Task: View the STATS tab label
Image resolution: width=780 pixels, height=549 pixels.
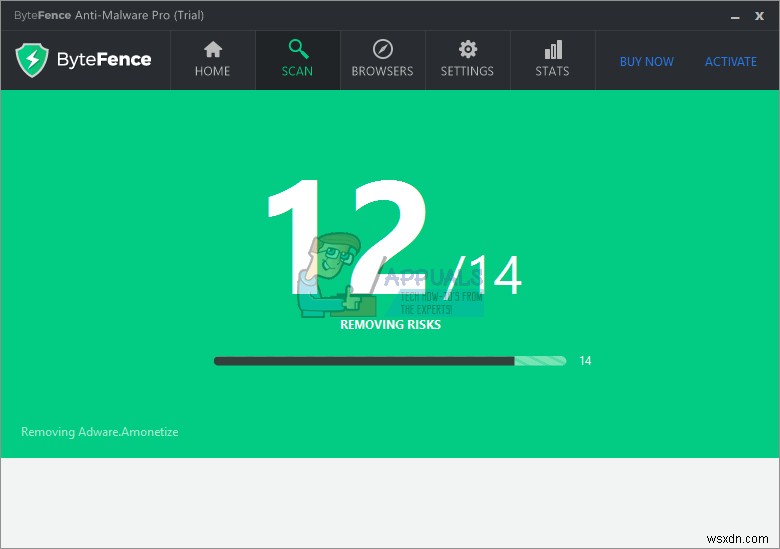Action: pyautogui.click(x=552, y=71)
